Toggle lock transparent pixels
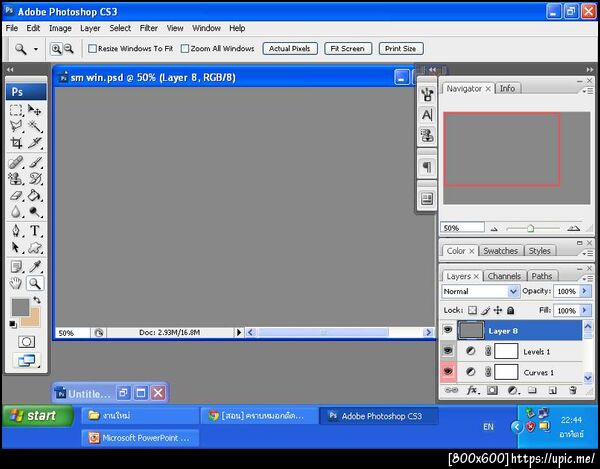Viewport: 600px width, 469px height. coord(473,310)
